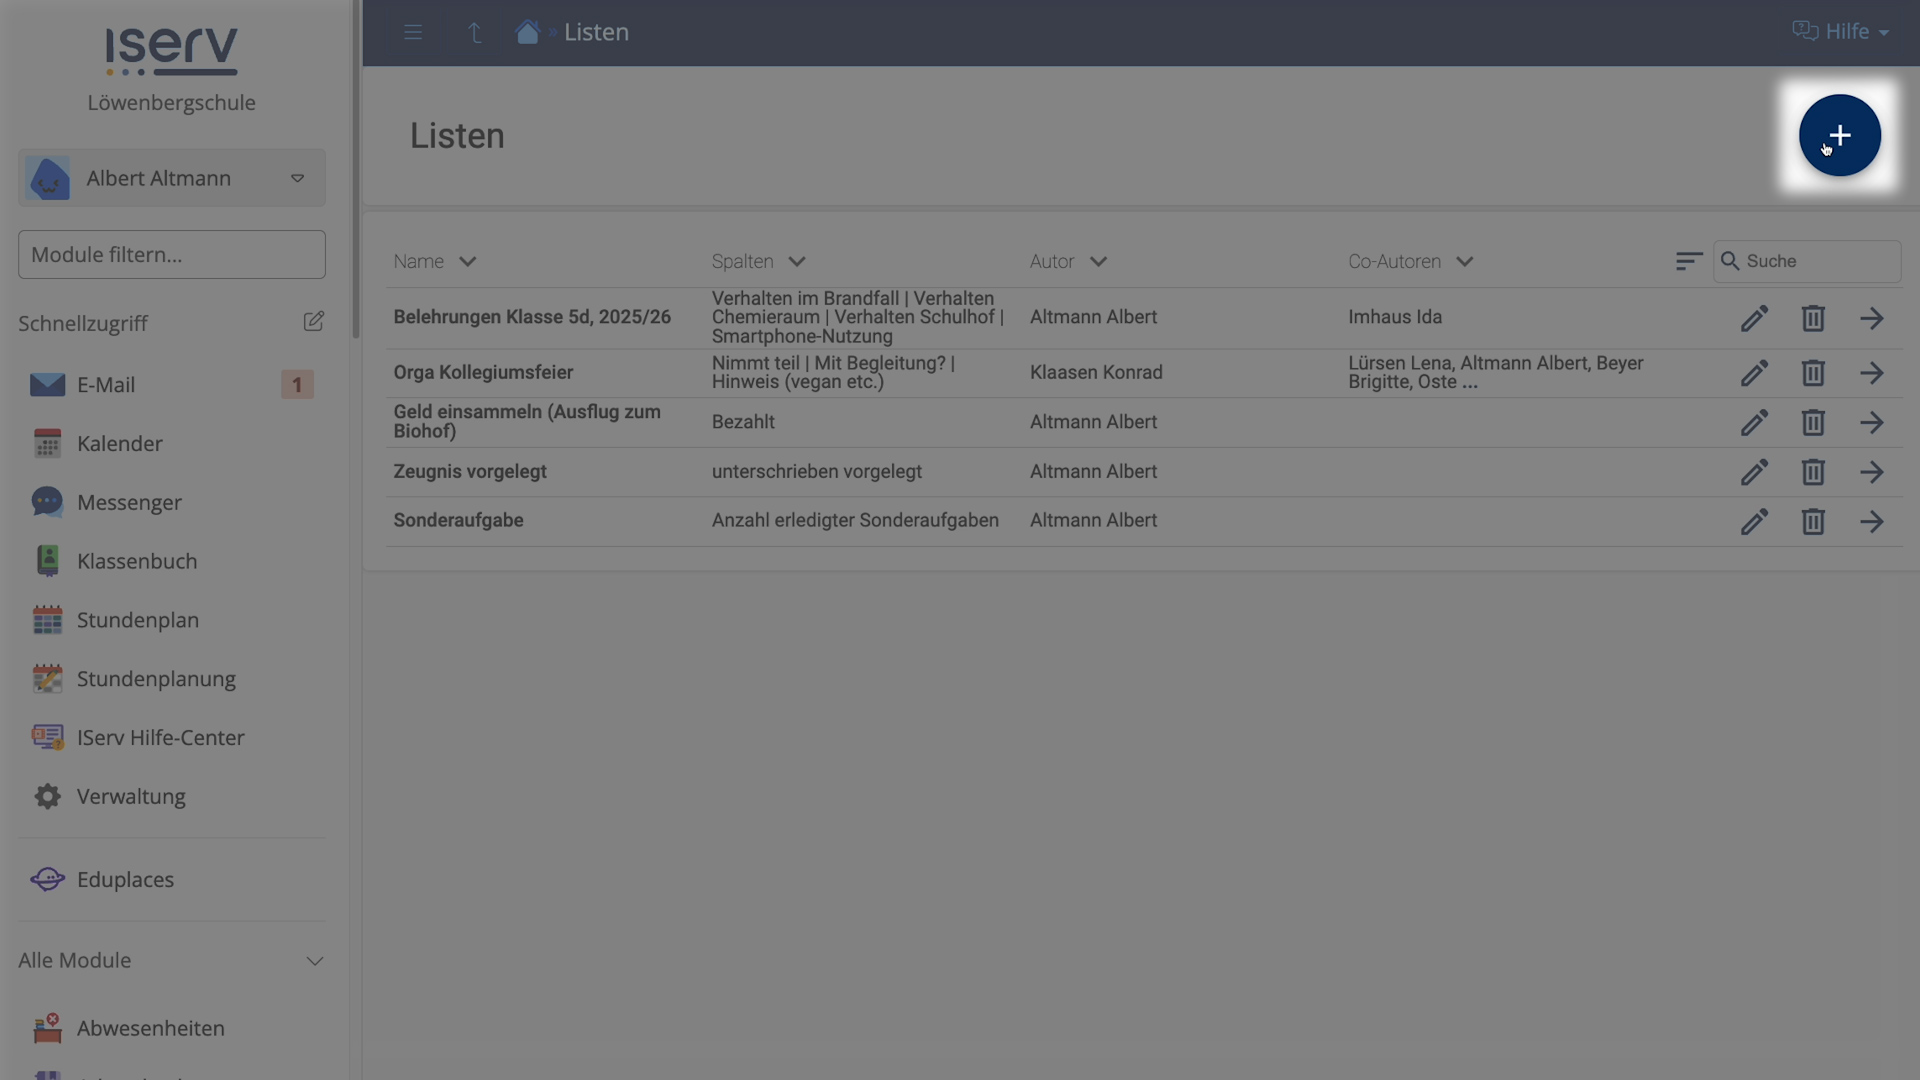
Task: Delete Belehrungen Klasse 5d list
Action: tap(1812, 318)
